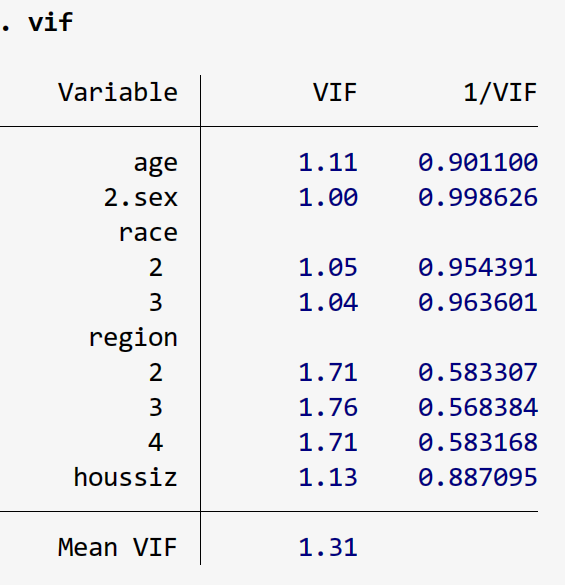
Task: Select the 1/VIF value 0.568384
Action: click(x=478, y=407)
